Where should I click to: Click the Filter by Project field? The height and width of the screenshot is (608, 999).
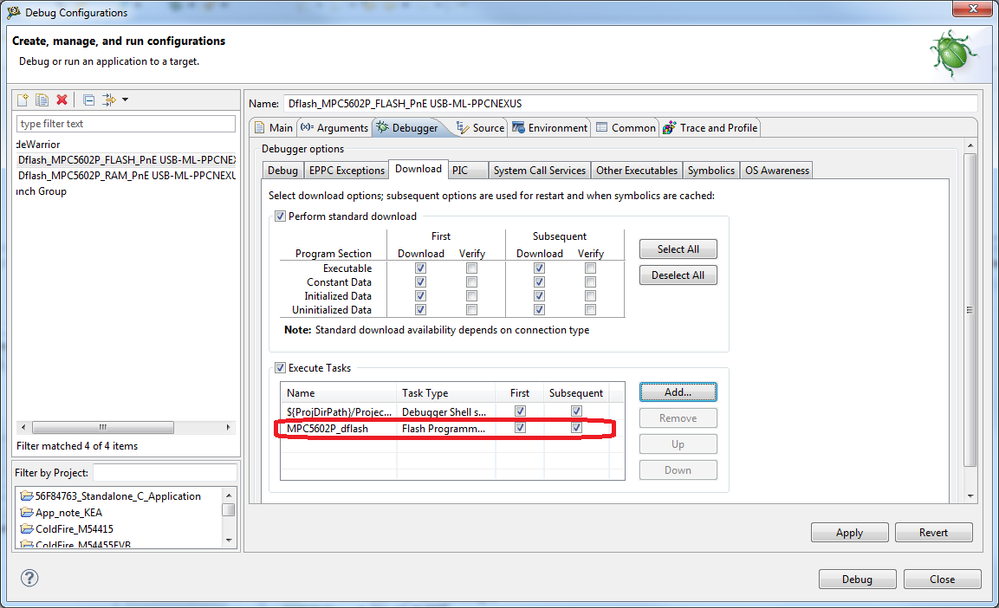point(165,473)
